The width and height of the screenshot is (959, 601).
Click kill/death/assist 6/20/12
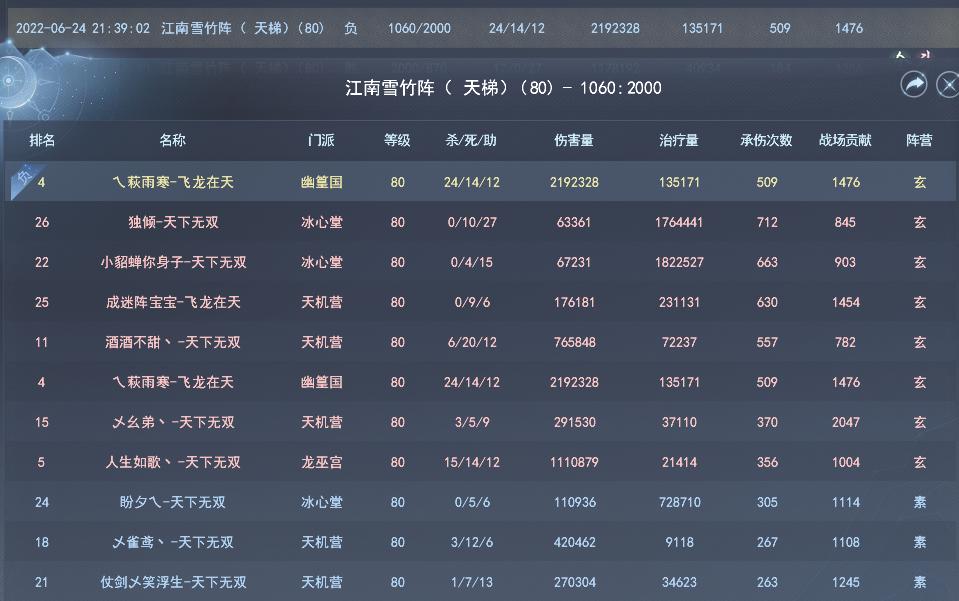click(472, 342)
